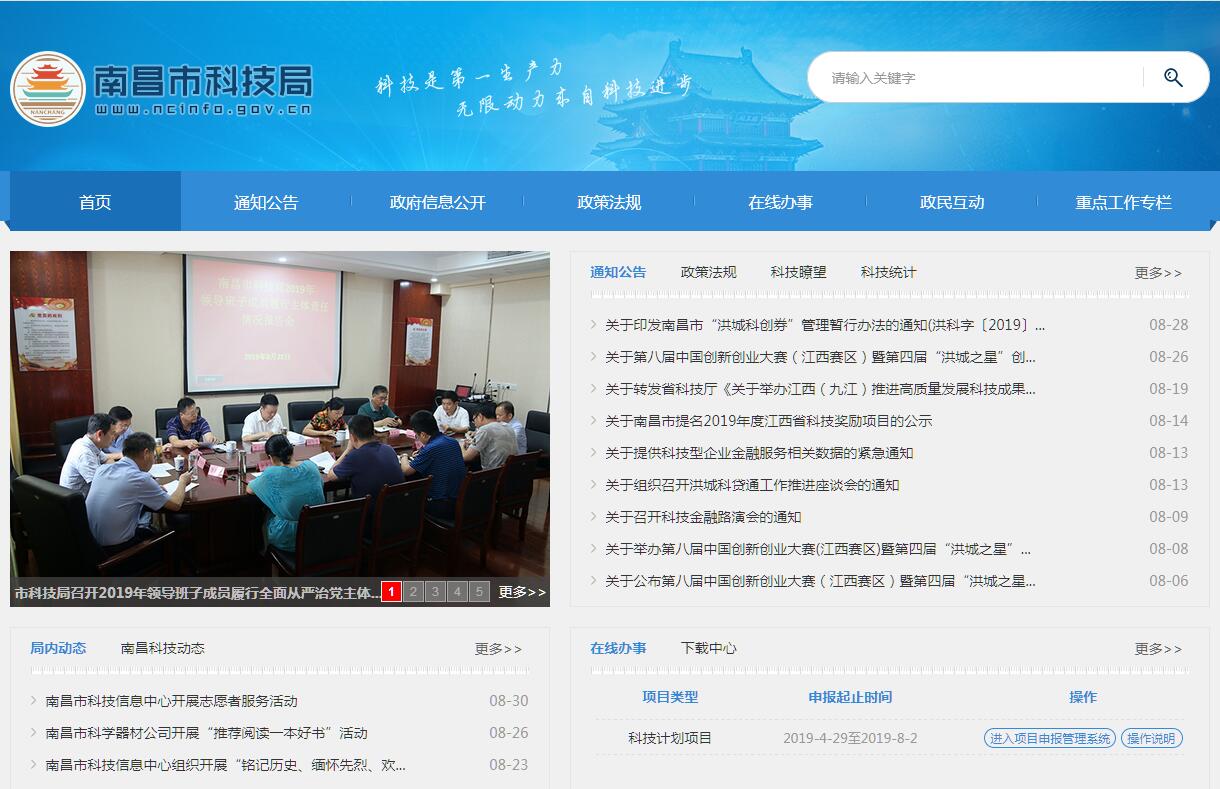Click 更多>> on the slideshow caption bar
This screenshot has height=789, width=1220.
[522, 592]
